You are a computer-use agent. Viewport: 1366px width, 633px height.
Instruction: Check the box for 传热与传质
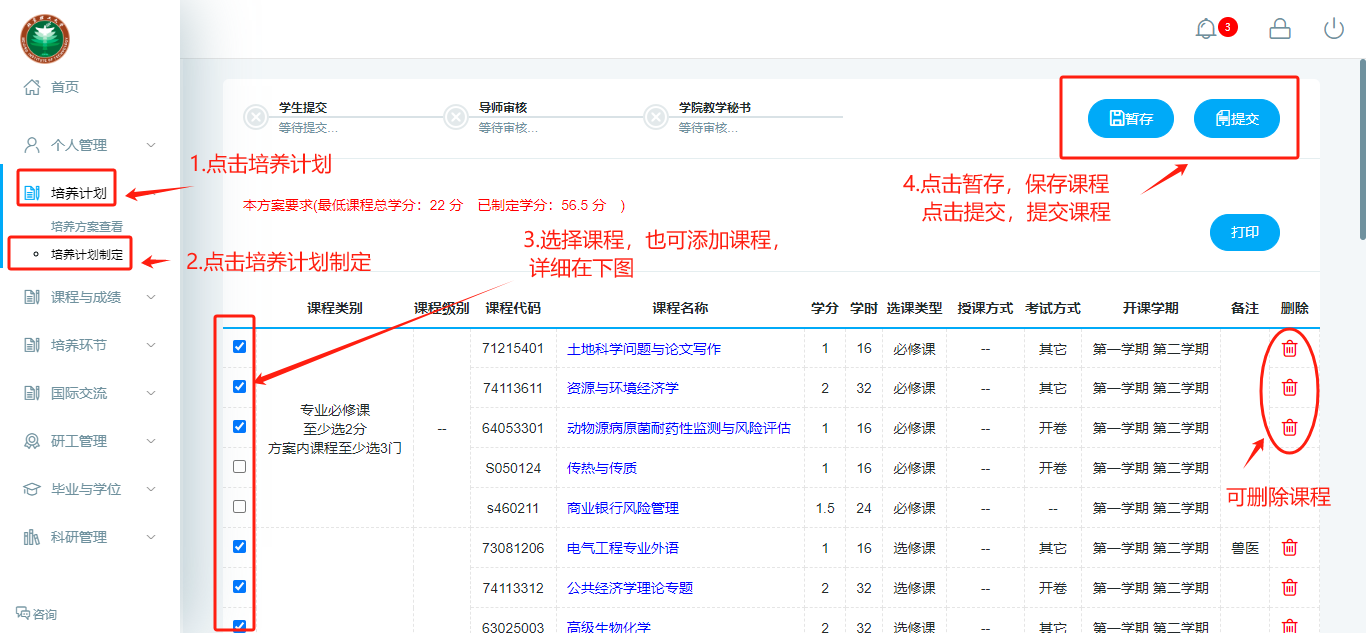(239, 467)
